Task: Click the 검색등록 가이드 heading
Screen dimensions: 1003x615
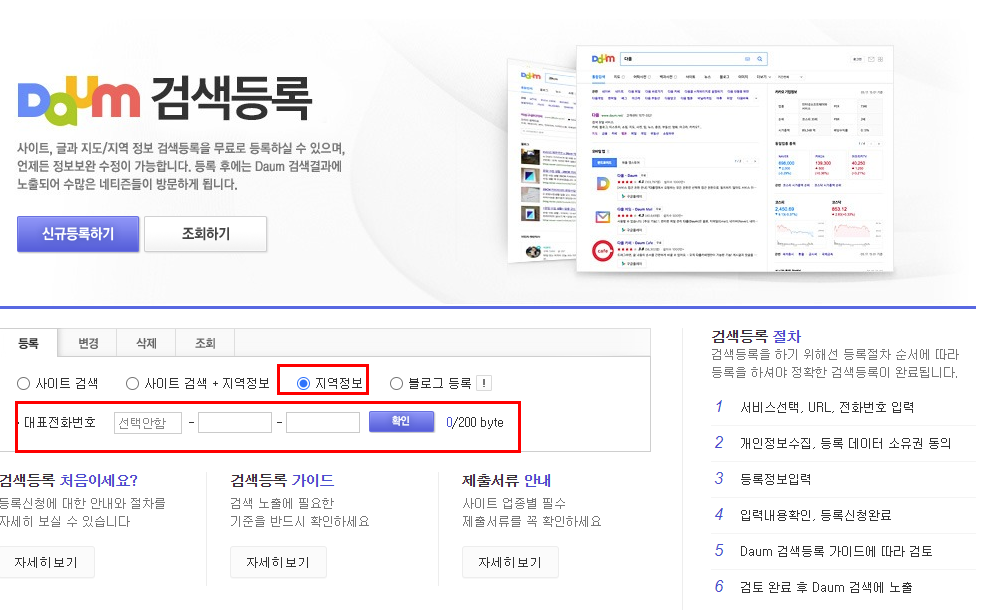Action: click(x=282, y=480)
